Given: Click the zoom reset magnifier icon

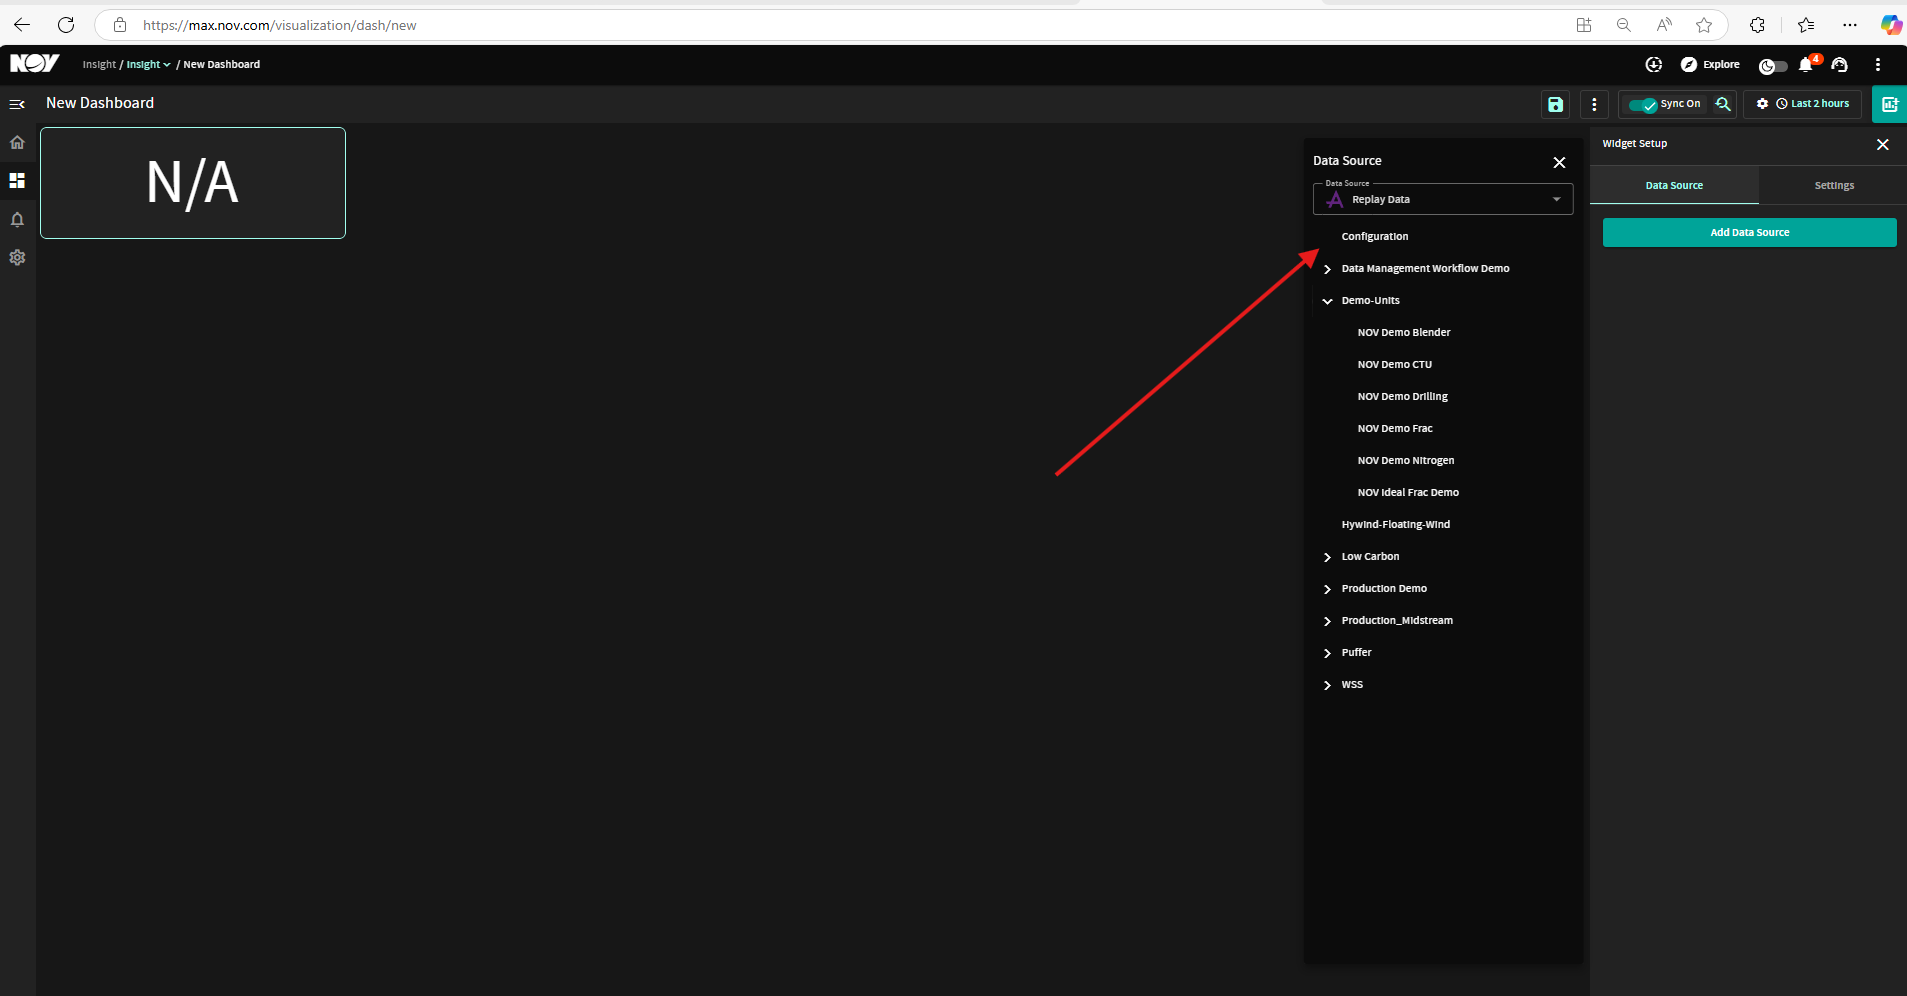Looking at the screenshot, I should point(1723,104).
